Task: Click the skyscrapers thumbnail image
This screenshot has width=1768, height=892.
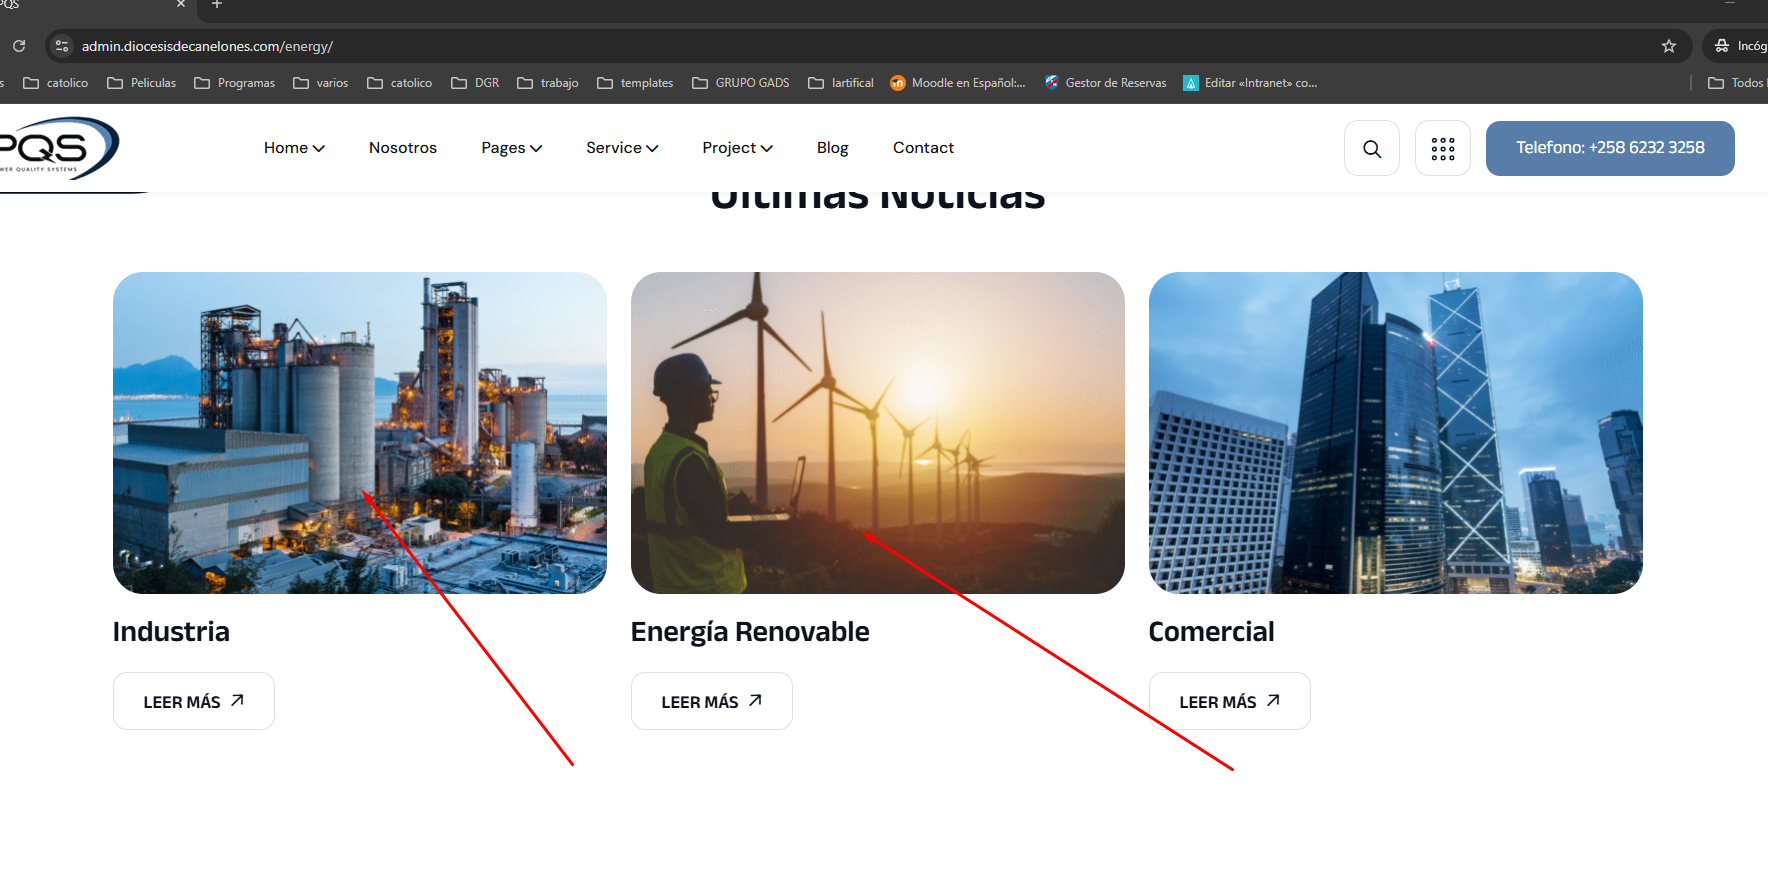Action: coord(1396,433)
